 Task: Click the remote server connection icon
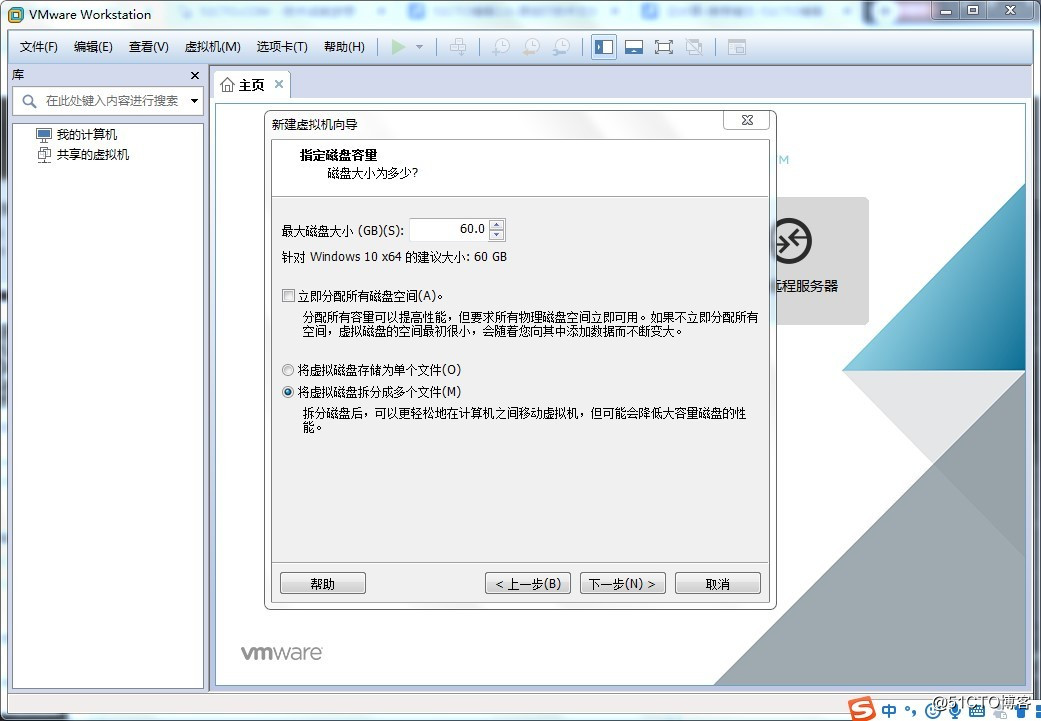tap(793, 240)
